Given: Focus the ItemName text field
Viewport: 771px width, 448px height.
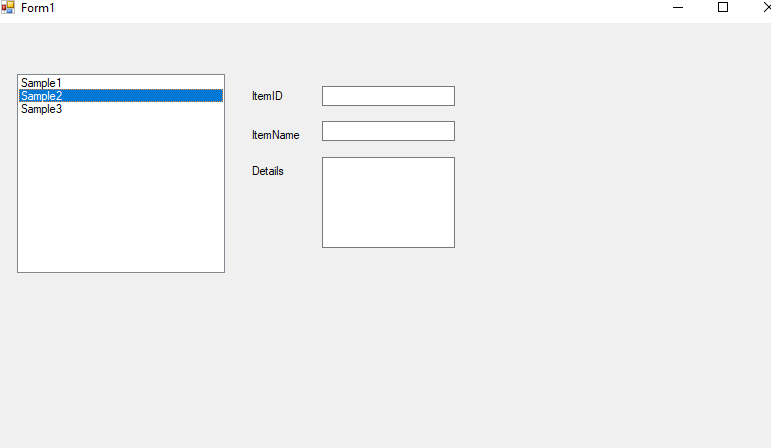Looking at the screenshot, I should click(388, 131).
